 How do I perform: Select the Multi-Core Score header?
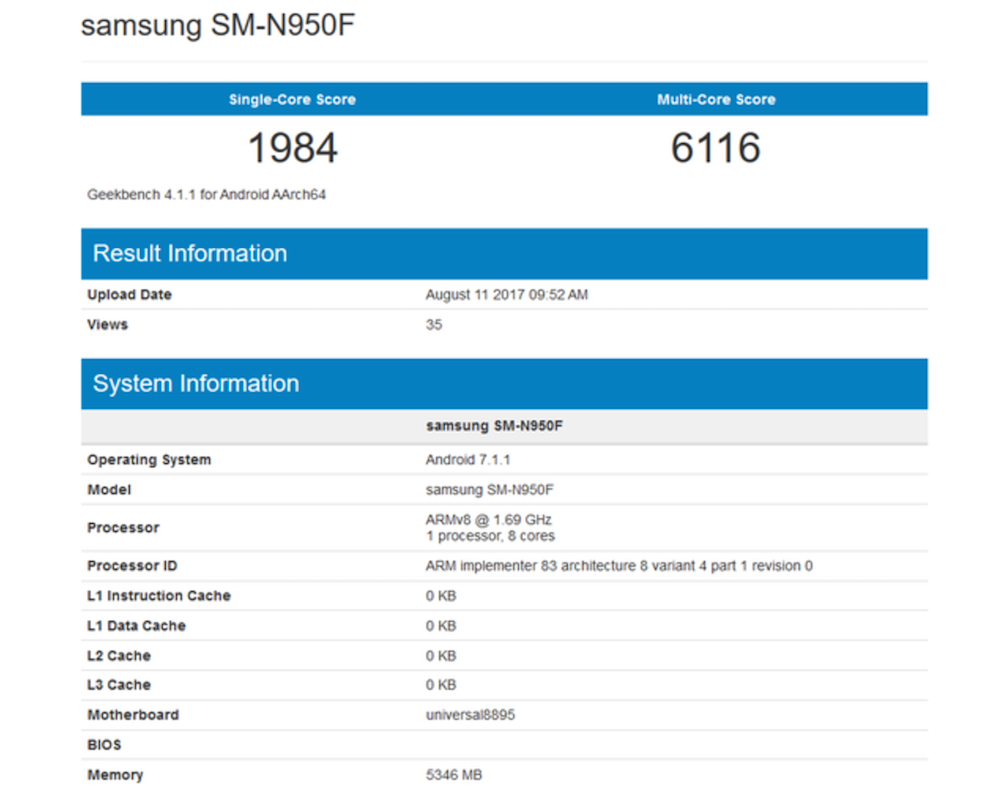click(x=716, y=99)
